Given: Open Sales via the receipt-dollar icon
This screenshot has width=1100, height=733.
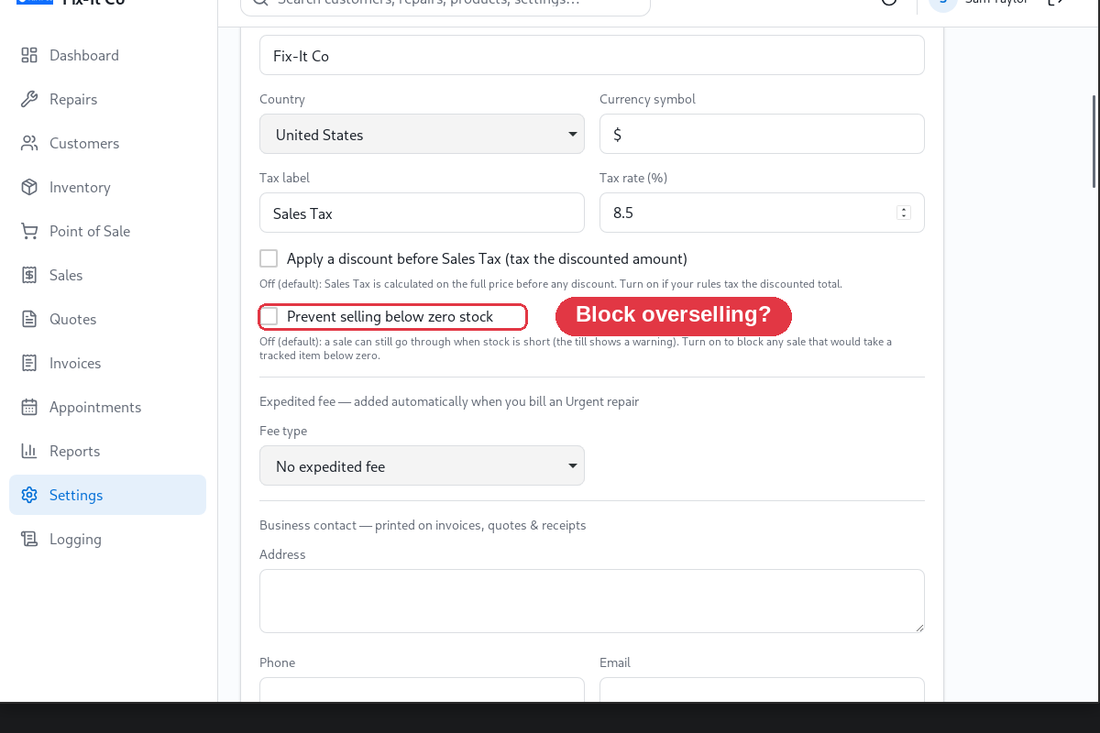Looking at the screenshot, I should click(x=29, y=276).
